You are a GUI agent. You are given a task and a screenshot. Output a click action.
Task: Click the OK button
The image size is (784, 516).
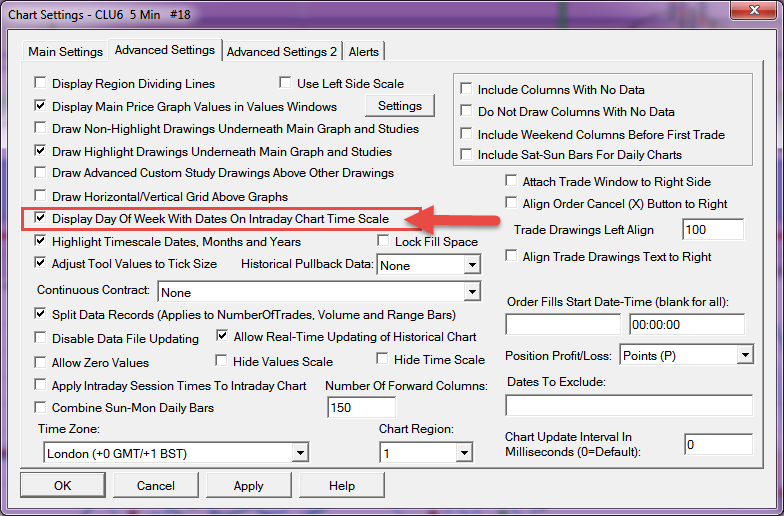pos(62,485)
